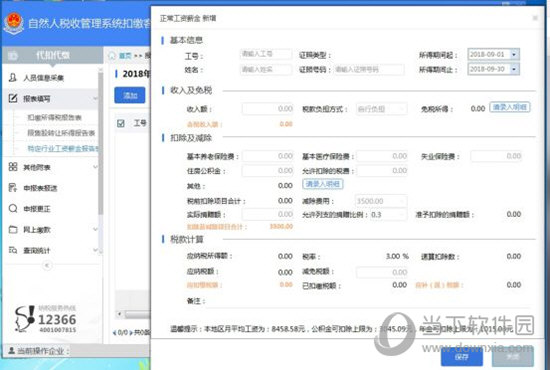Expand the 网上缴款 menu chevron
This screenshot has width=550, height=370.
click(x=95, y=229)
